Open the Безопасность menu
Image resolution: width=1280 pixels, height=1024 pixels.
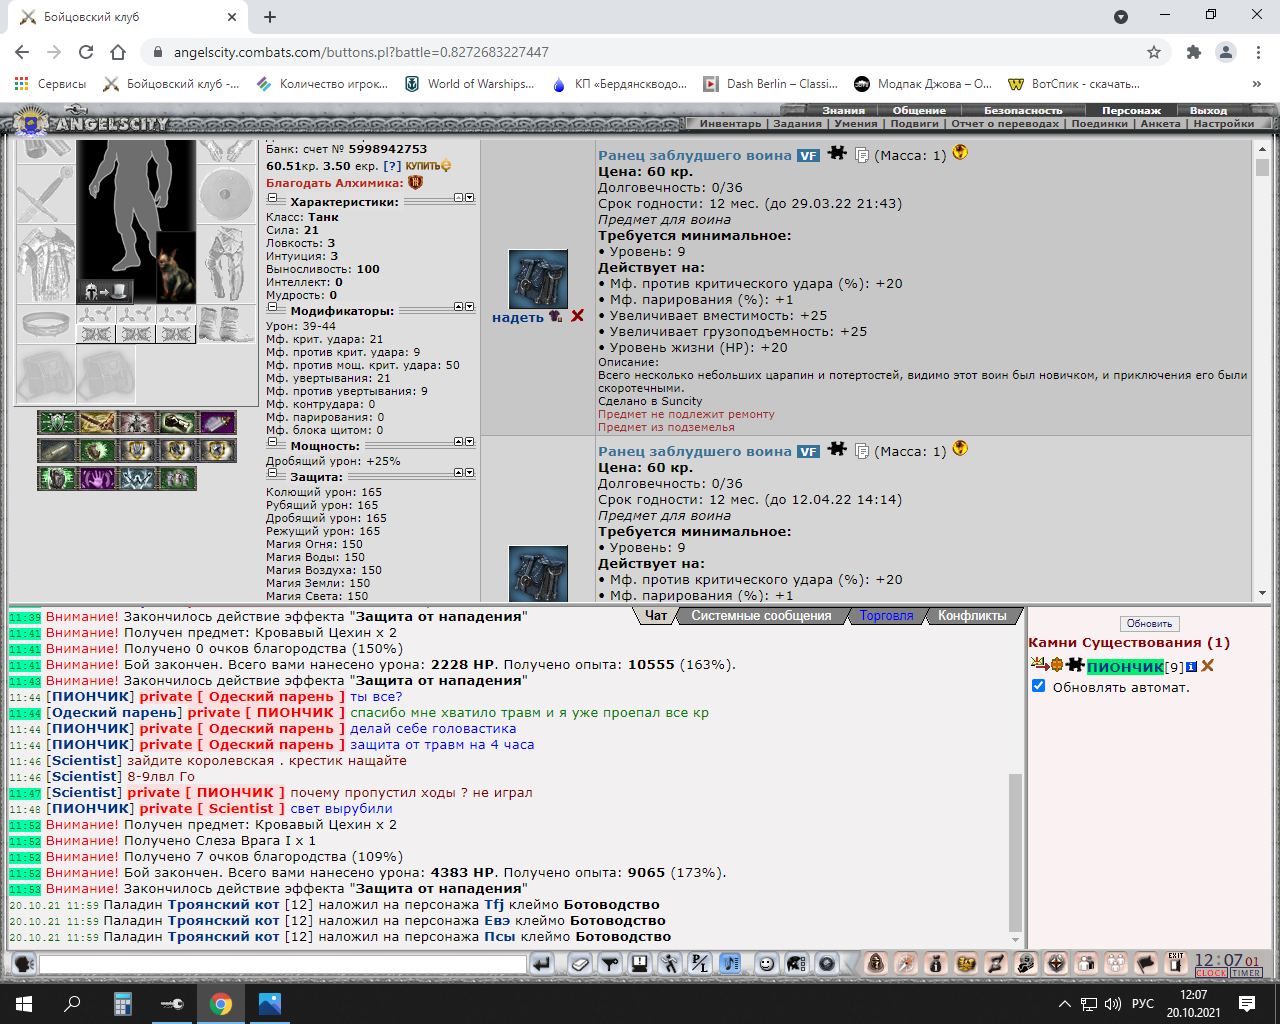(1023, 110)
